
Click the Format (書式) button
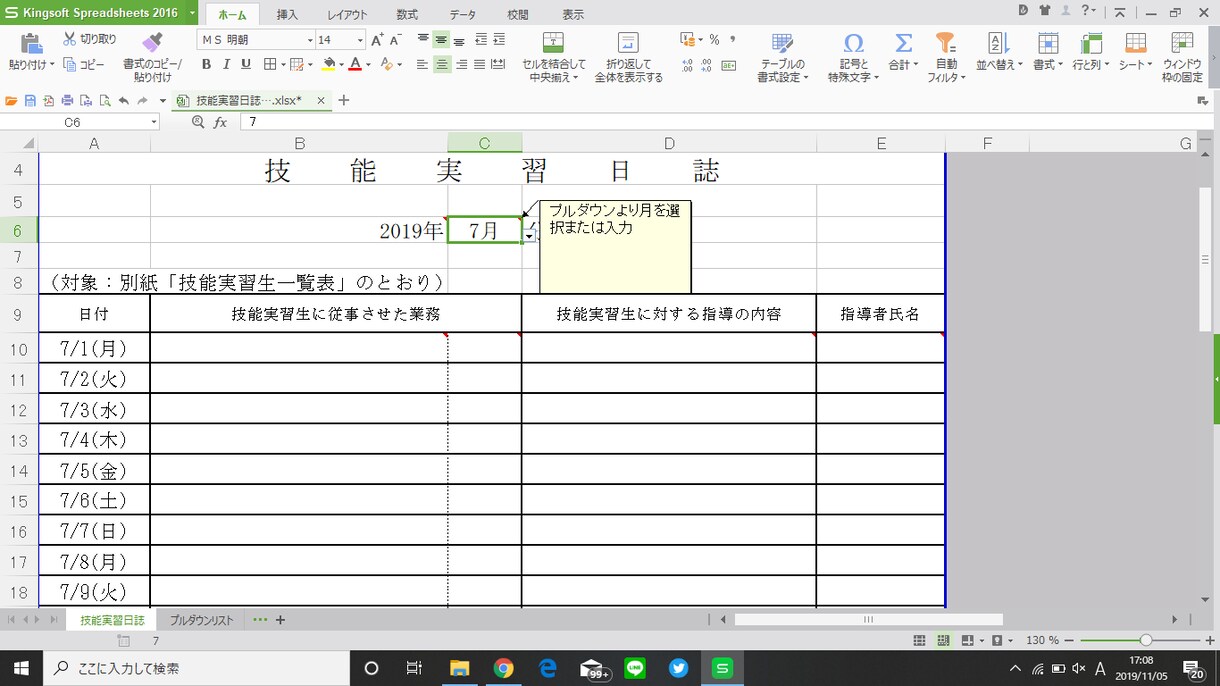1047,52
